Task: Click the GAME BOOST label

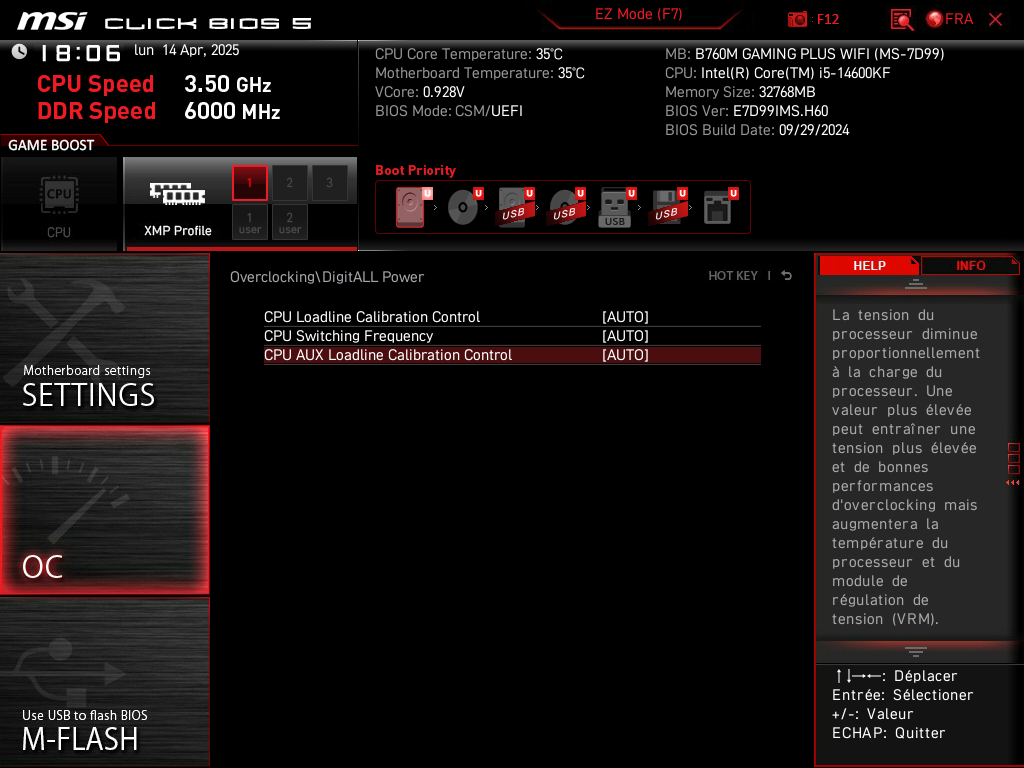Action: coord(51,145)
